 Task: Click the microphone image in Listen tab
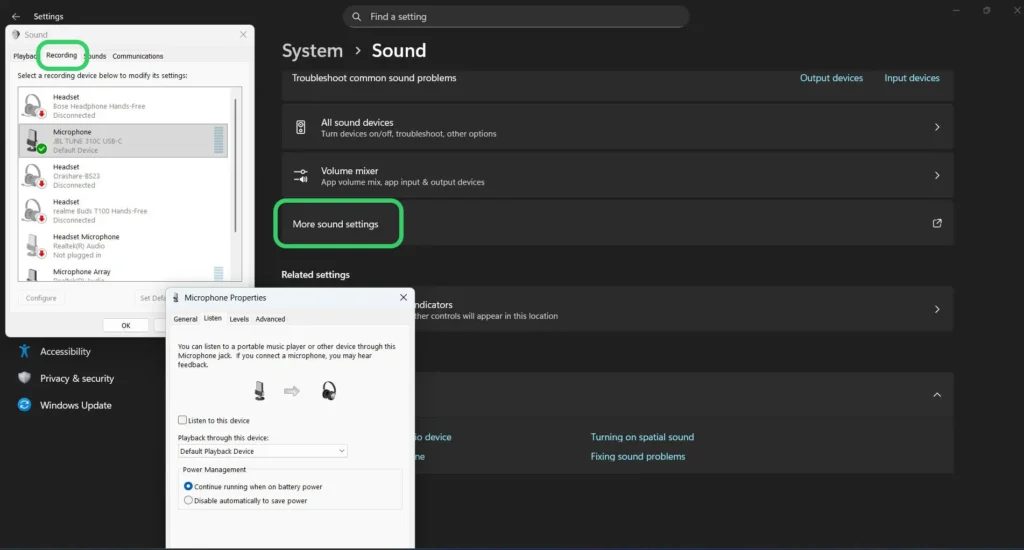(259, 391)
